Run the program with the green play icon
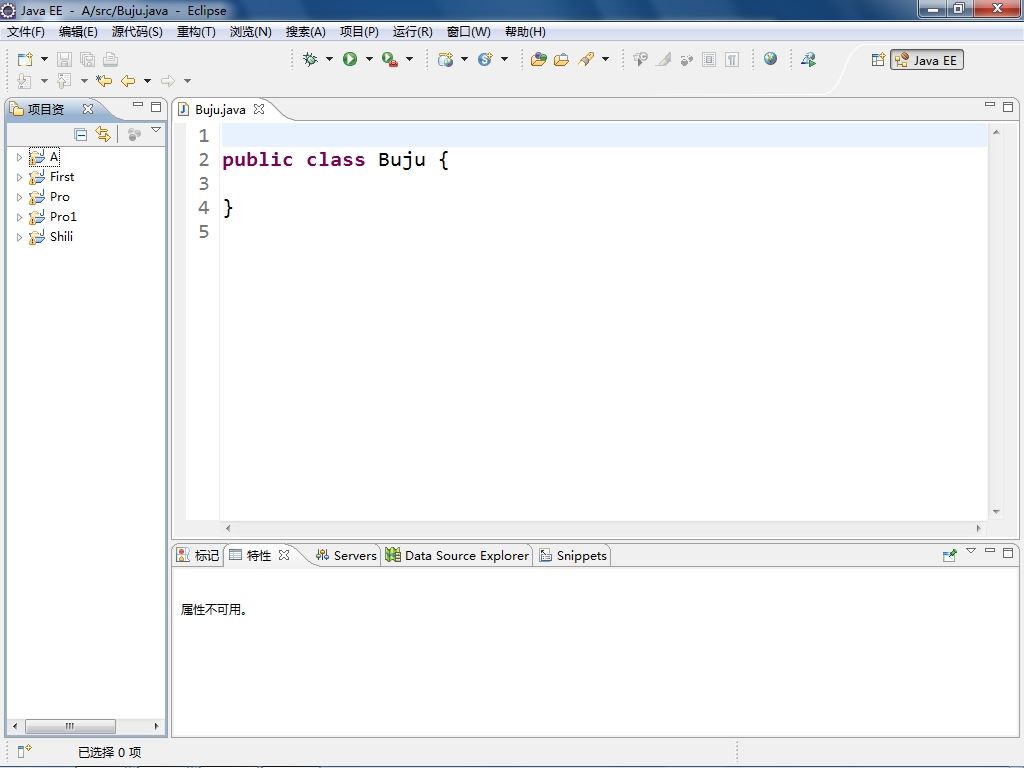 pos(350,59)
